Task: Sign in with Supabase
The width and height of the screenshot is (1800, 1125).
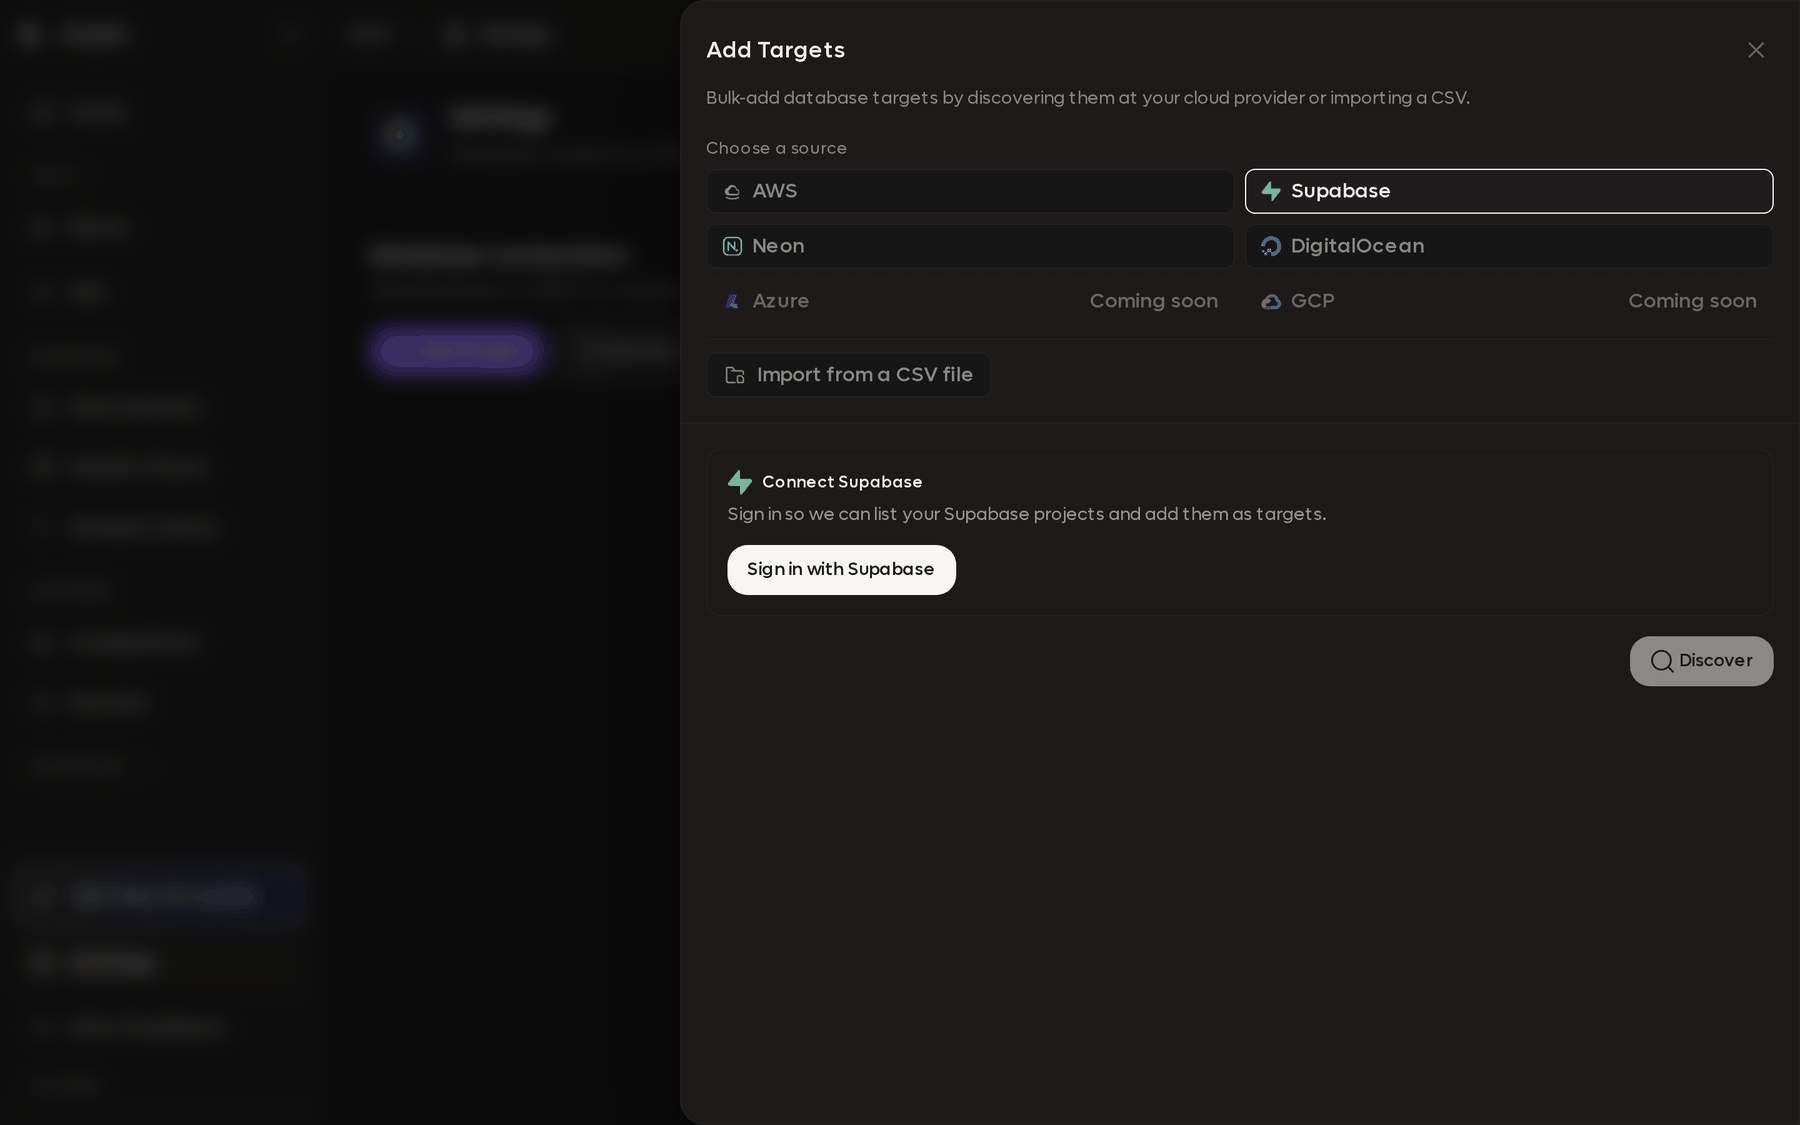Action: point(841,570)
